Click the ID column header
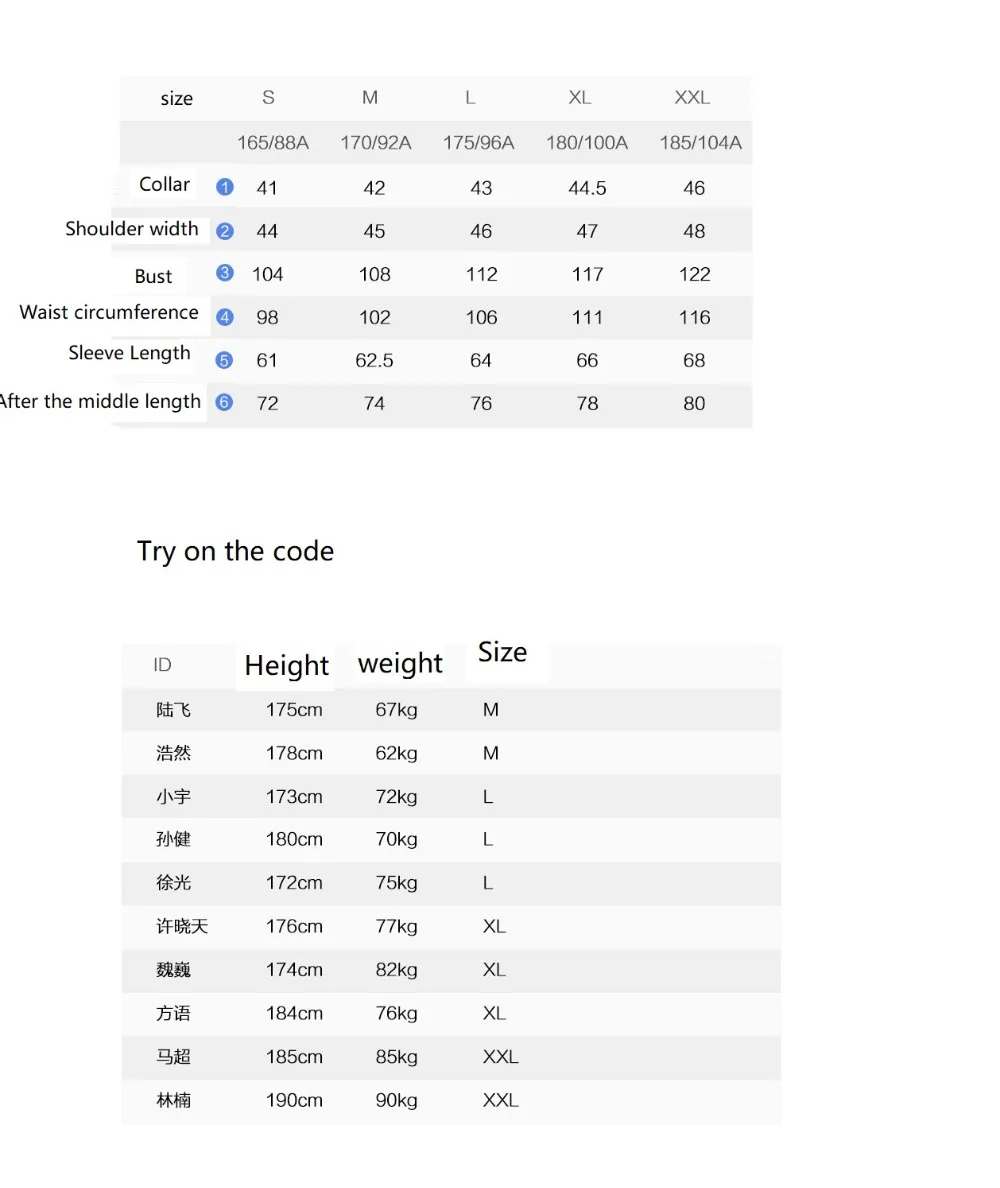The height and width of the screenshot is (1188, 1000). [162, 664]
